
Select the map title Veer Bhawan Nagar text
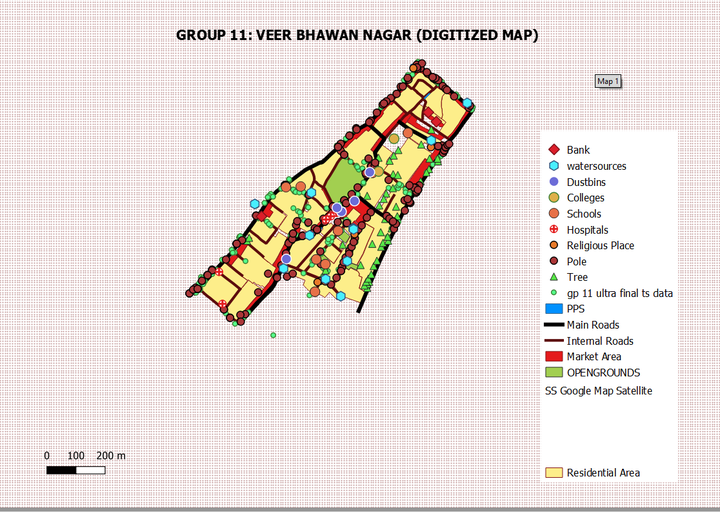pyautogui.click(x=357, y=35)
